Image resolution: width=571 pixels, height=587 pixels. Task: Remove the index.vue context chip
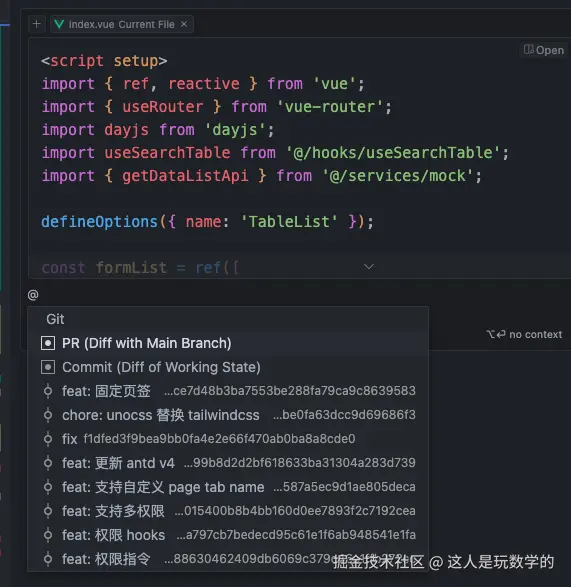click(x=184, y=24)
